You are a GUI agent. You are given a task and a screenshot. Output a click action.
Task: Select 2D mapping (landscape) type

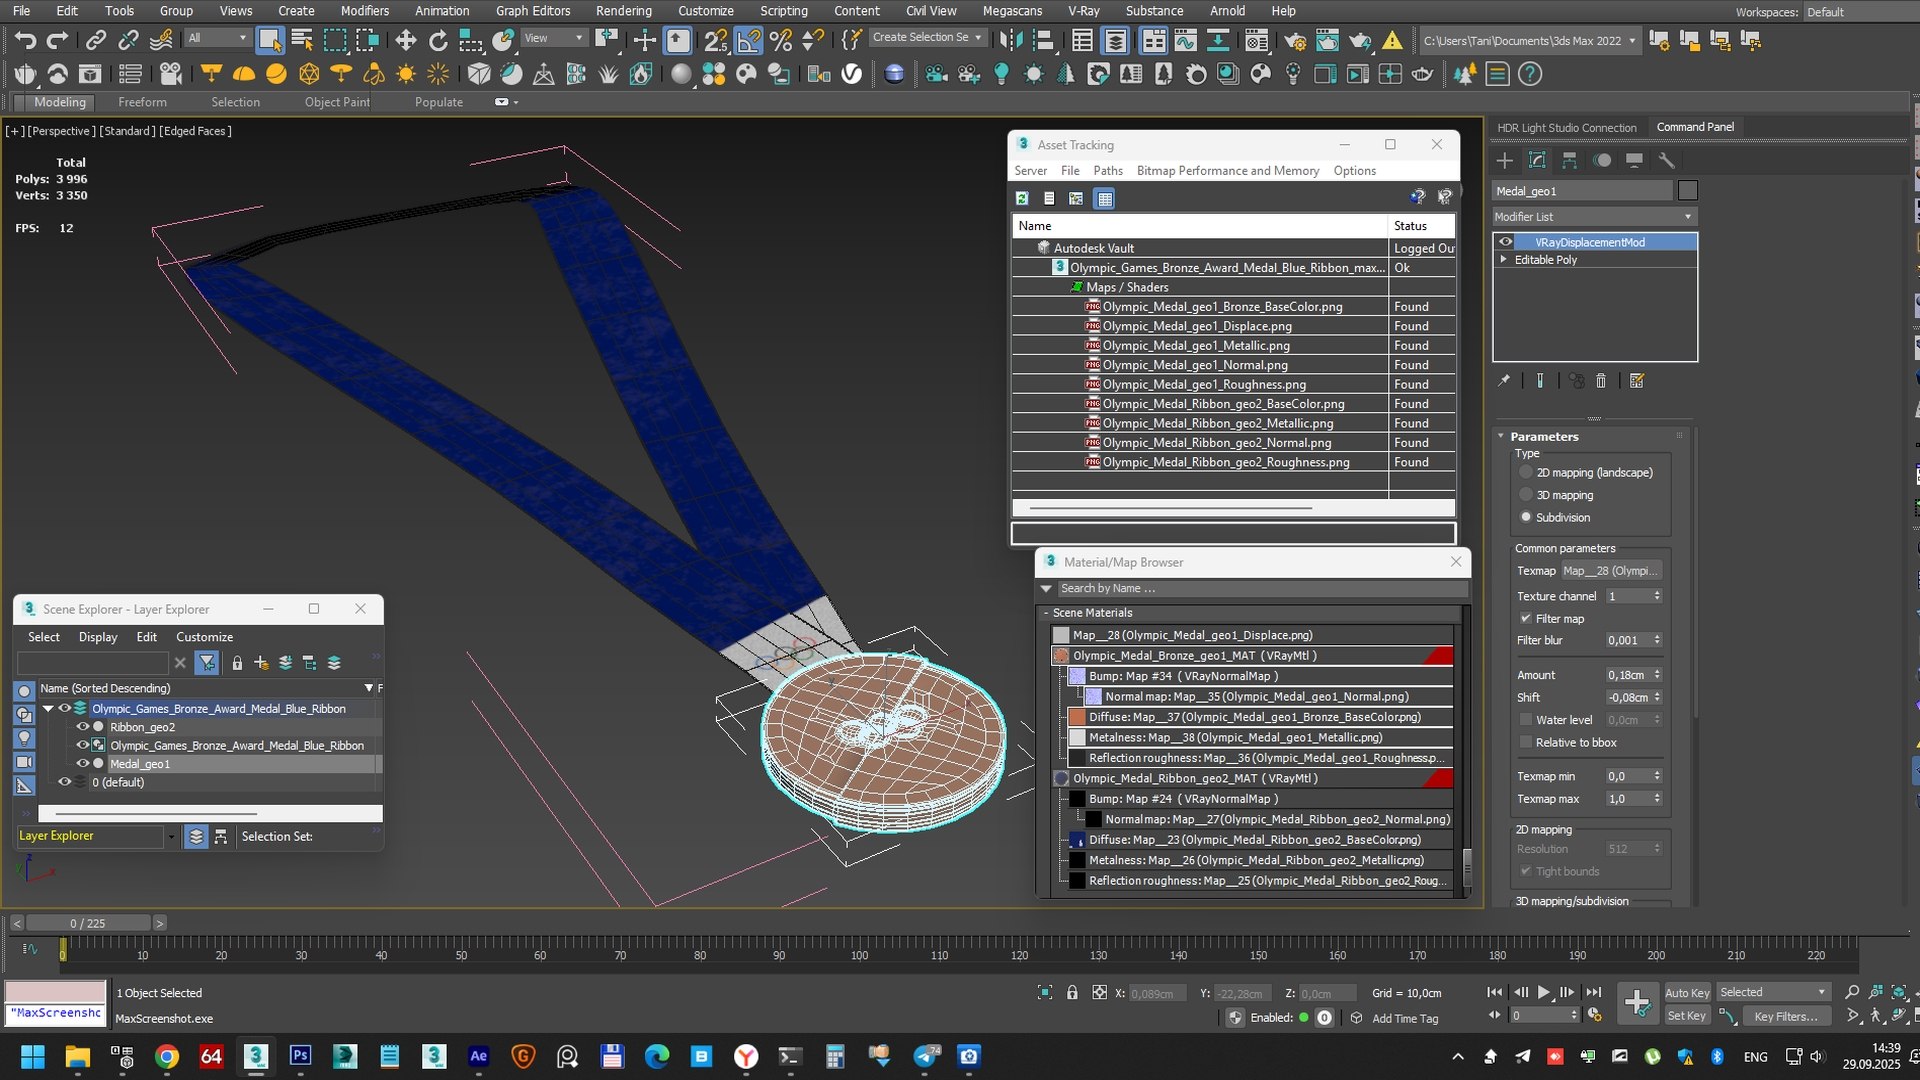coord(1526,472)
